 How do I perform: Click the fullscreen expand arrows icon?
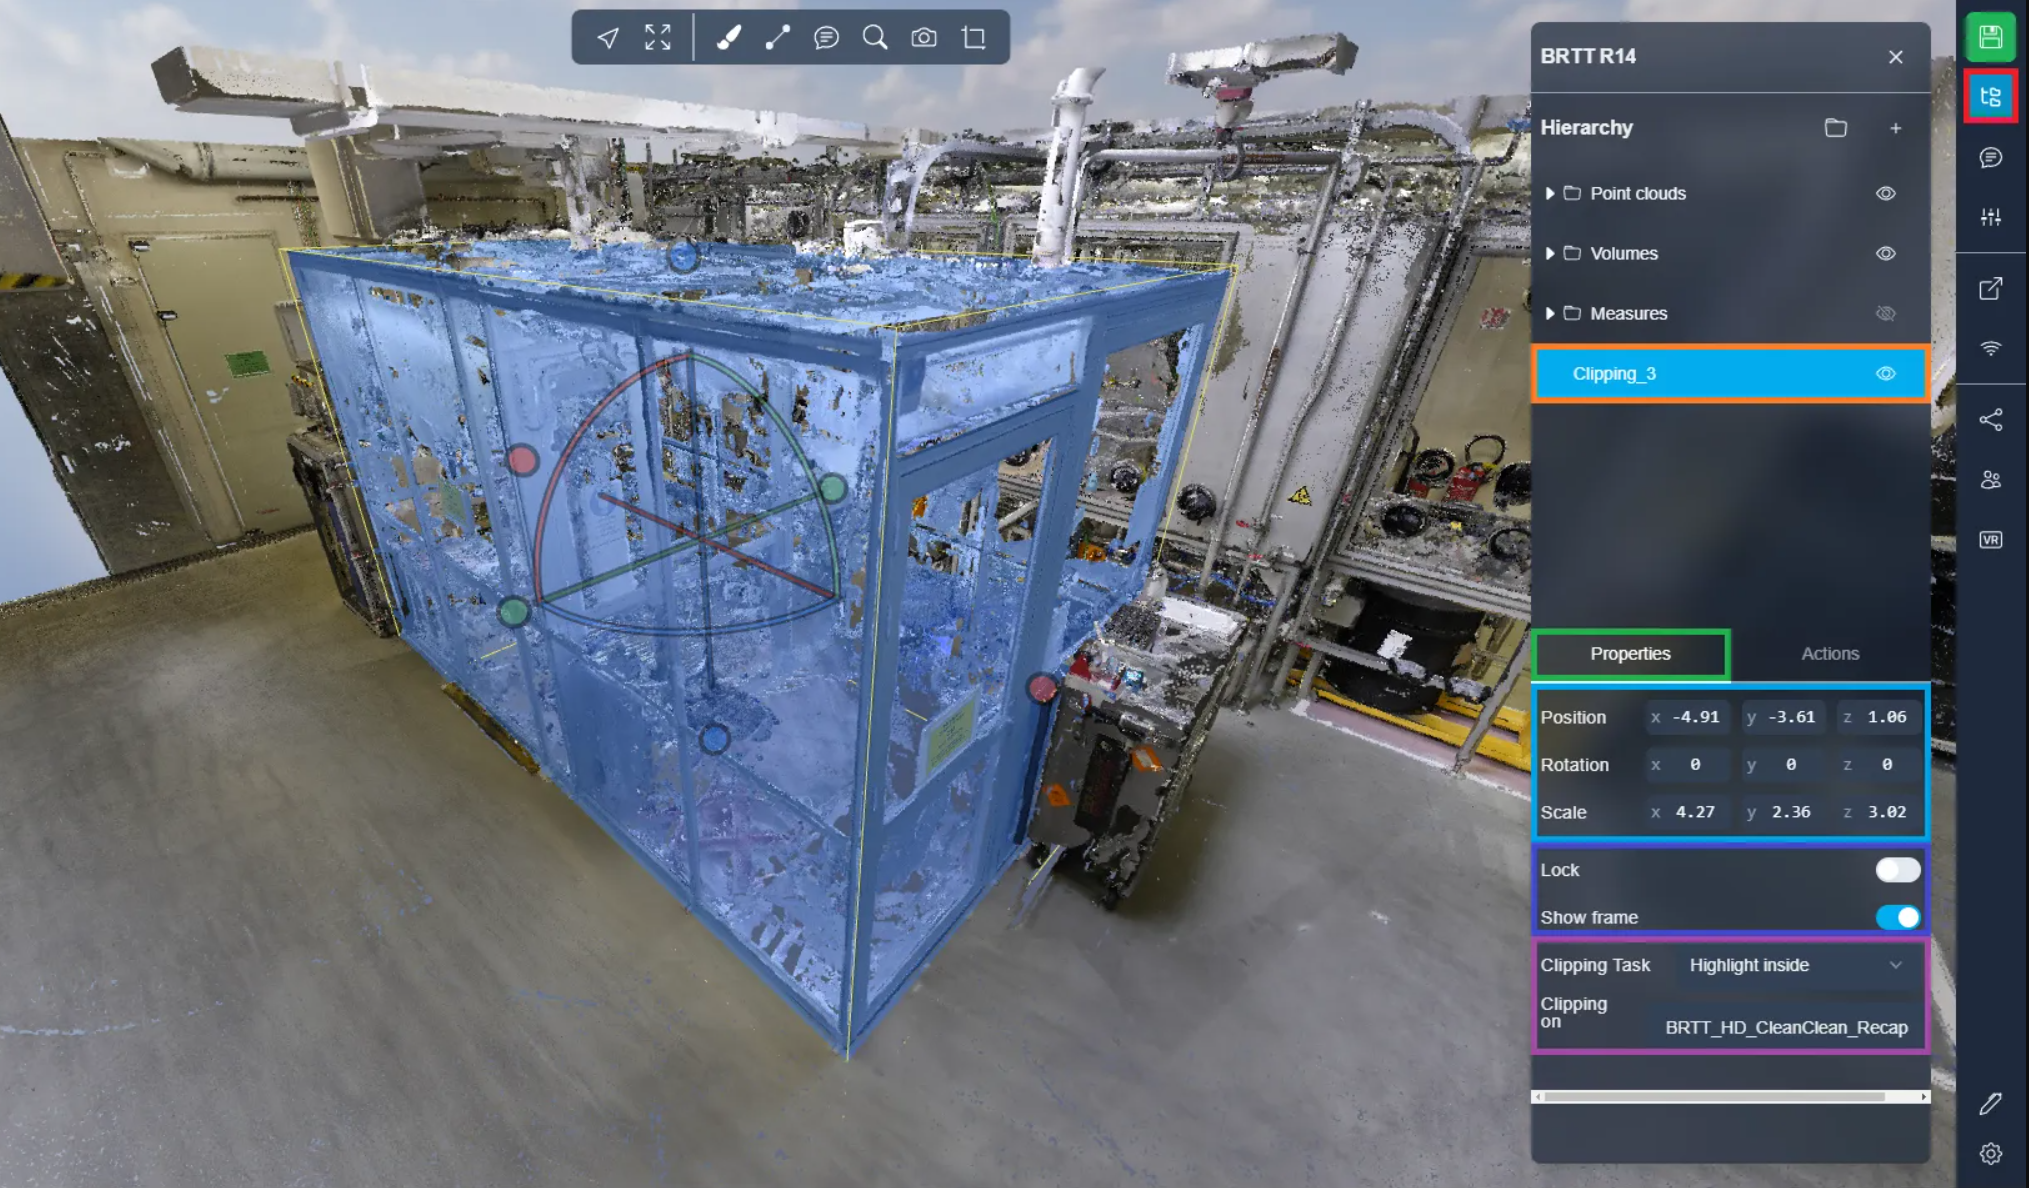point(657,38)
